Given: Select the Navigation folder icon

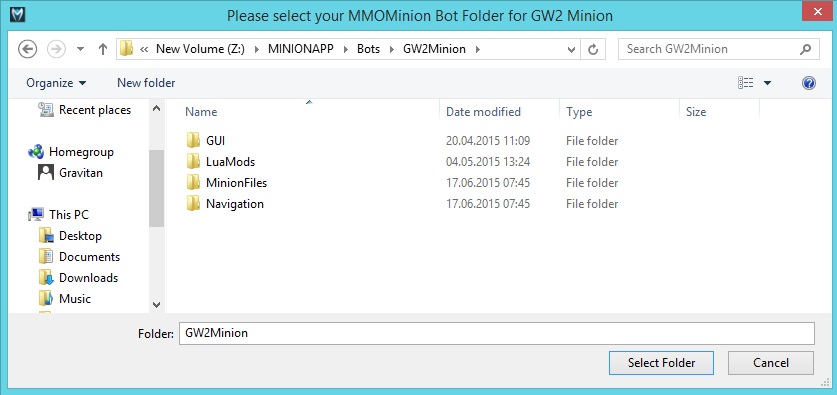Looking at the screenshot, I should [193, 203].
